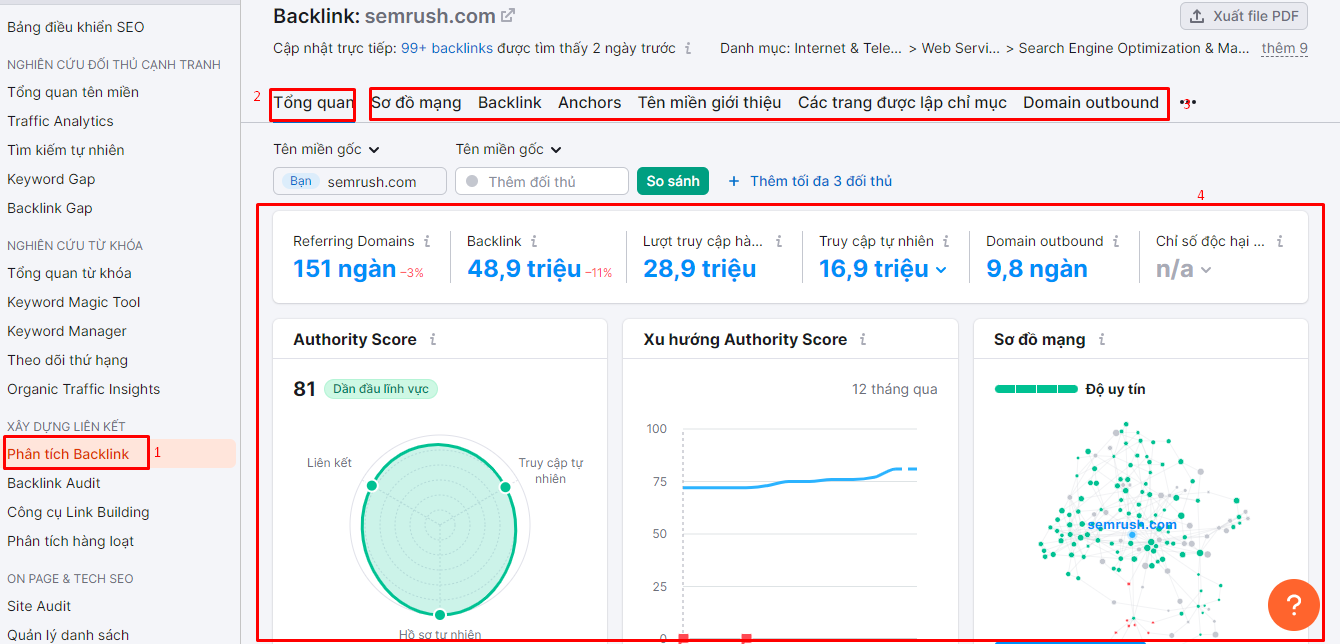The height and width of the screenshot is (644, 1340).
Task: Switch to Tổng quan tab
Action: point(314,102)
